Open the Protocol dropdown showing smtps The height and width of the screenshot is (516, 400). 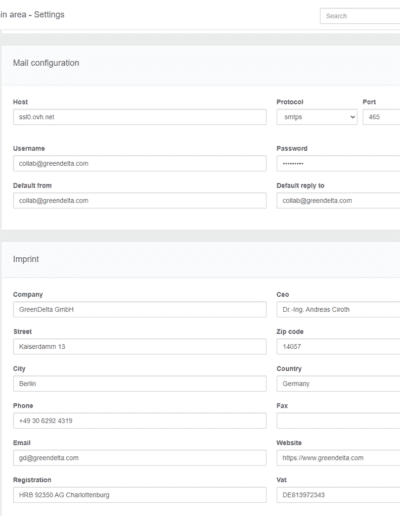click(x=317, y=117)
